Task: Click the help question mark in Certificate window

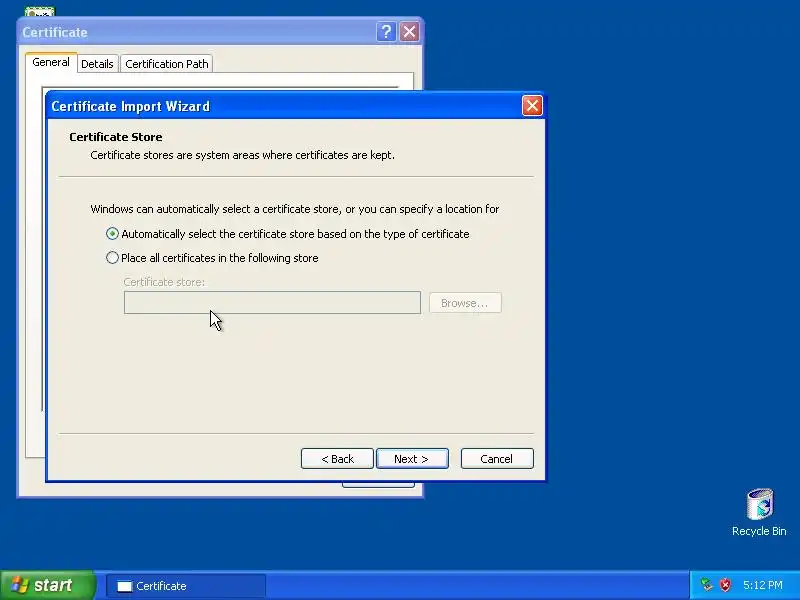Action: [x=386, y=32]
